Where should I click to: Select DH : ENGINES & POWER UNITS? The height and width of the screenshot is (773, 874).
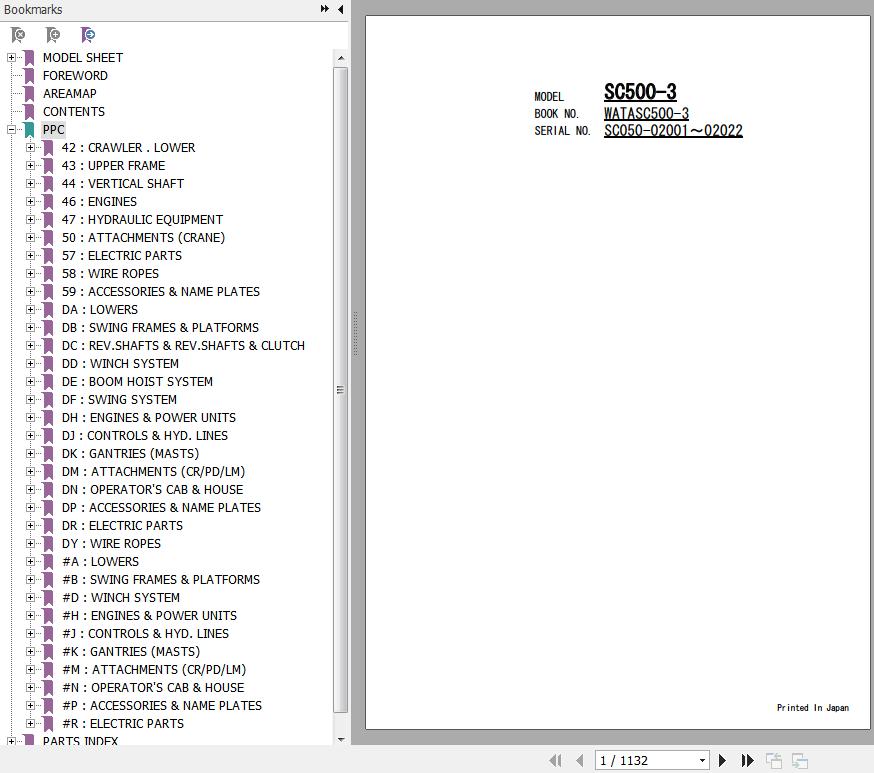(x=149, y=417)
